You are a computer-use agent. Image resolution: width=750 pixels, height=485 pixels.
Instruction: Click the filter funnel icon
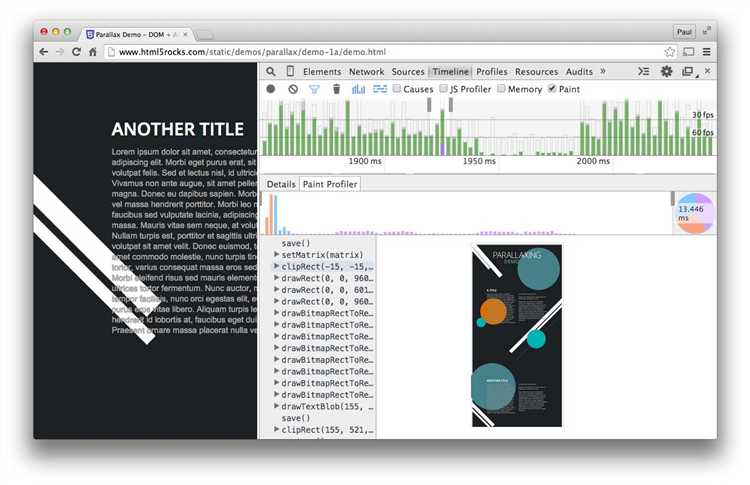click(x=314, y=89)
